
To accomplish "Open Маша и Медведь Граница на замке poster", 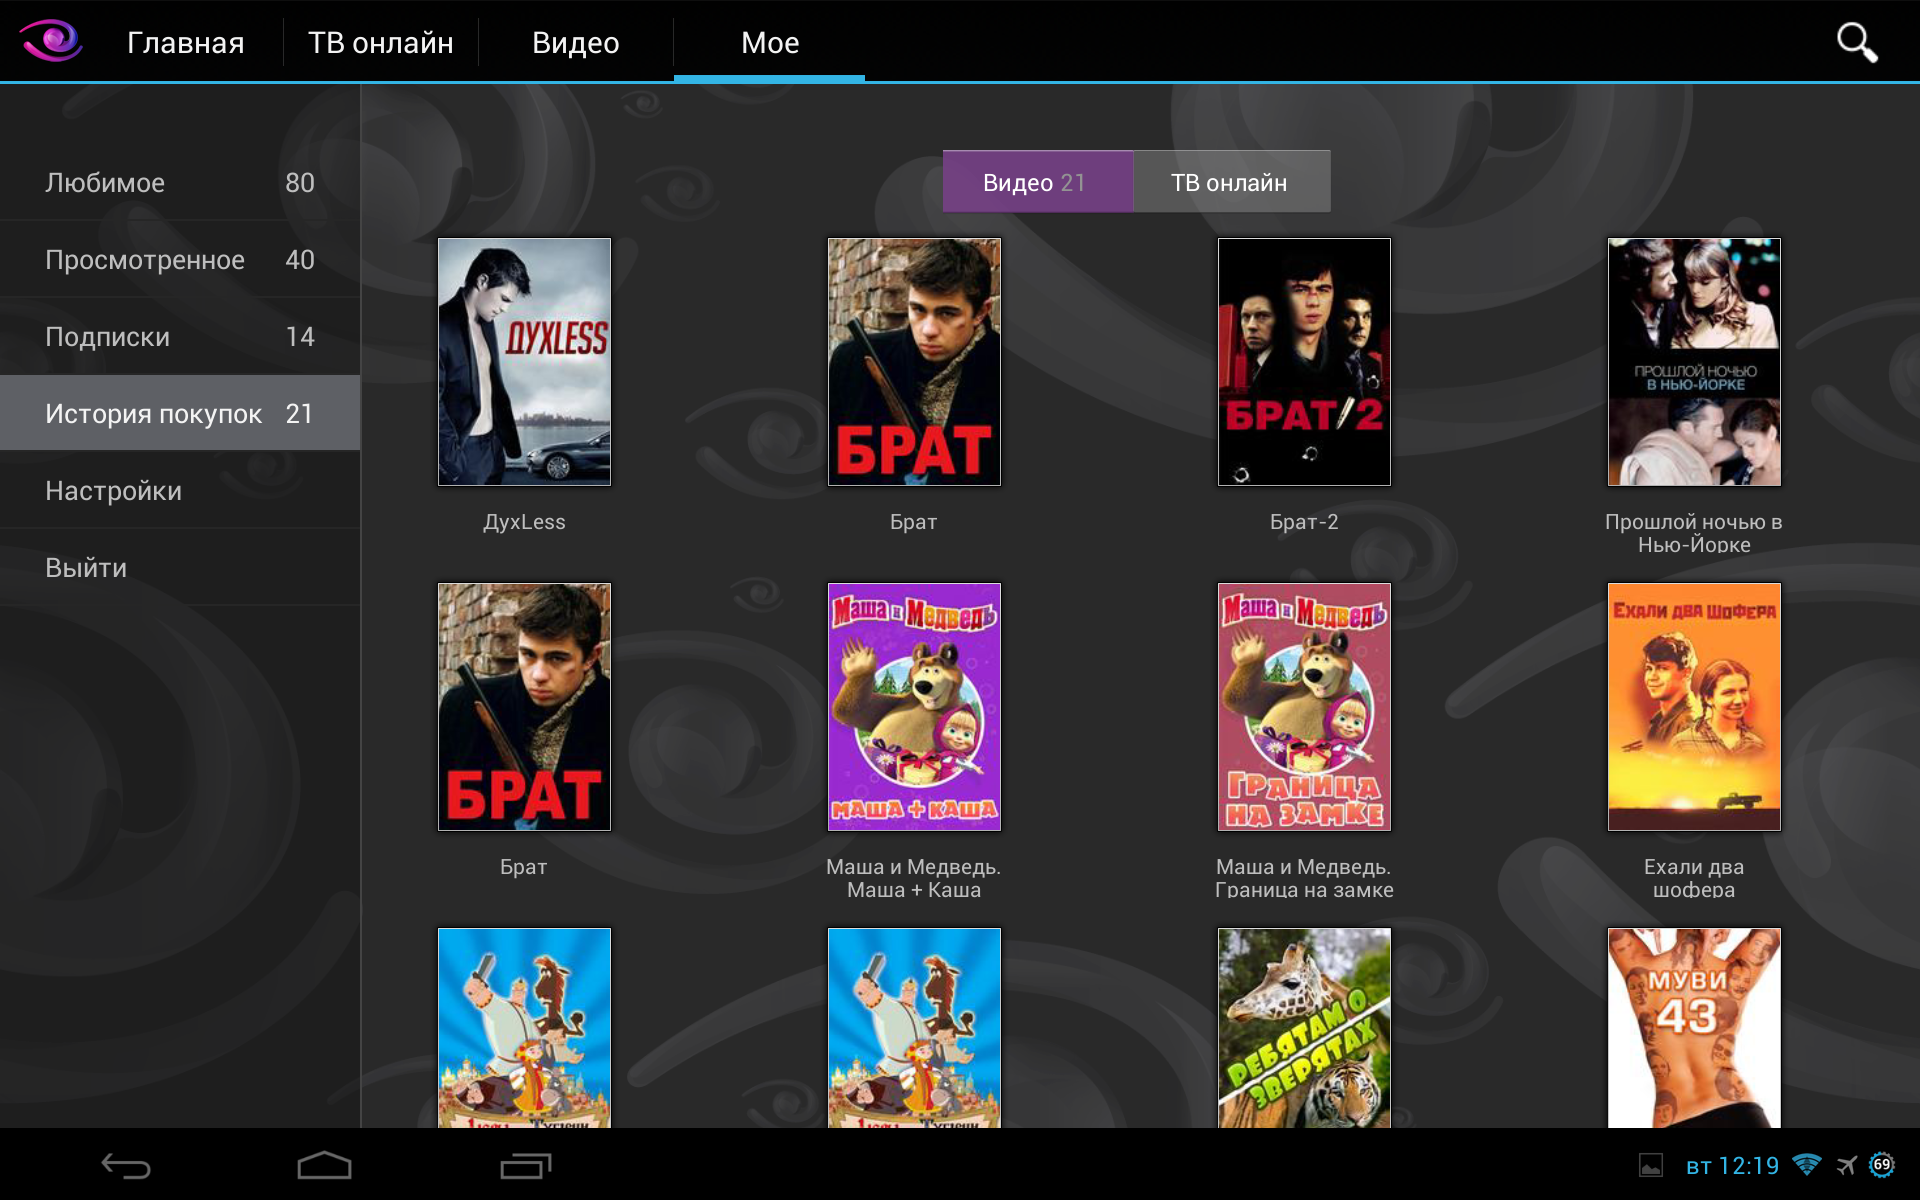I will click(1304, 707).
